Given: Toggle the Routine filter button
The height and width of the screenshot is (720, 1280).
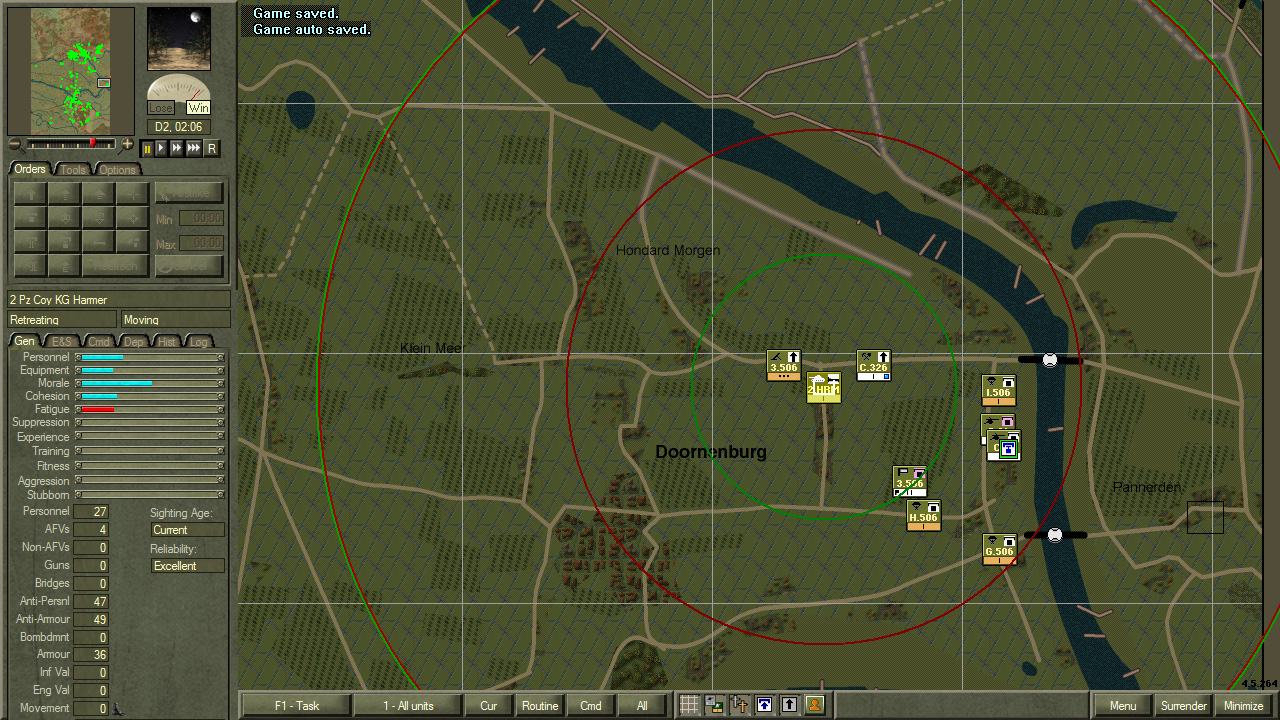Looking at the screenshot, I should point(540,705).
